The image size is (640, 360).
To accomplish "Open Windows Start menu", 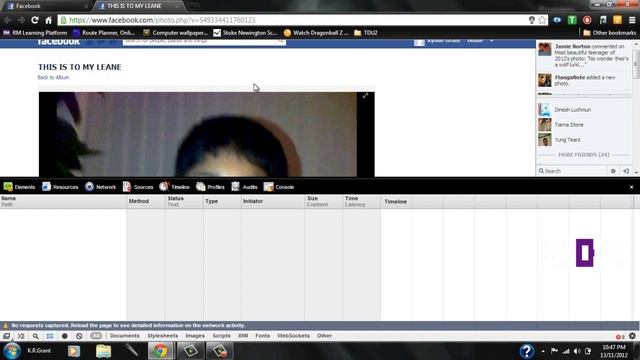I will (x=11, y=351).
